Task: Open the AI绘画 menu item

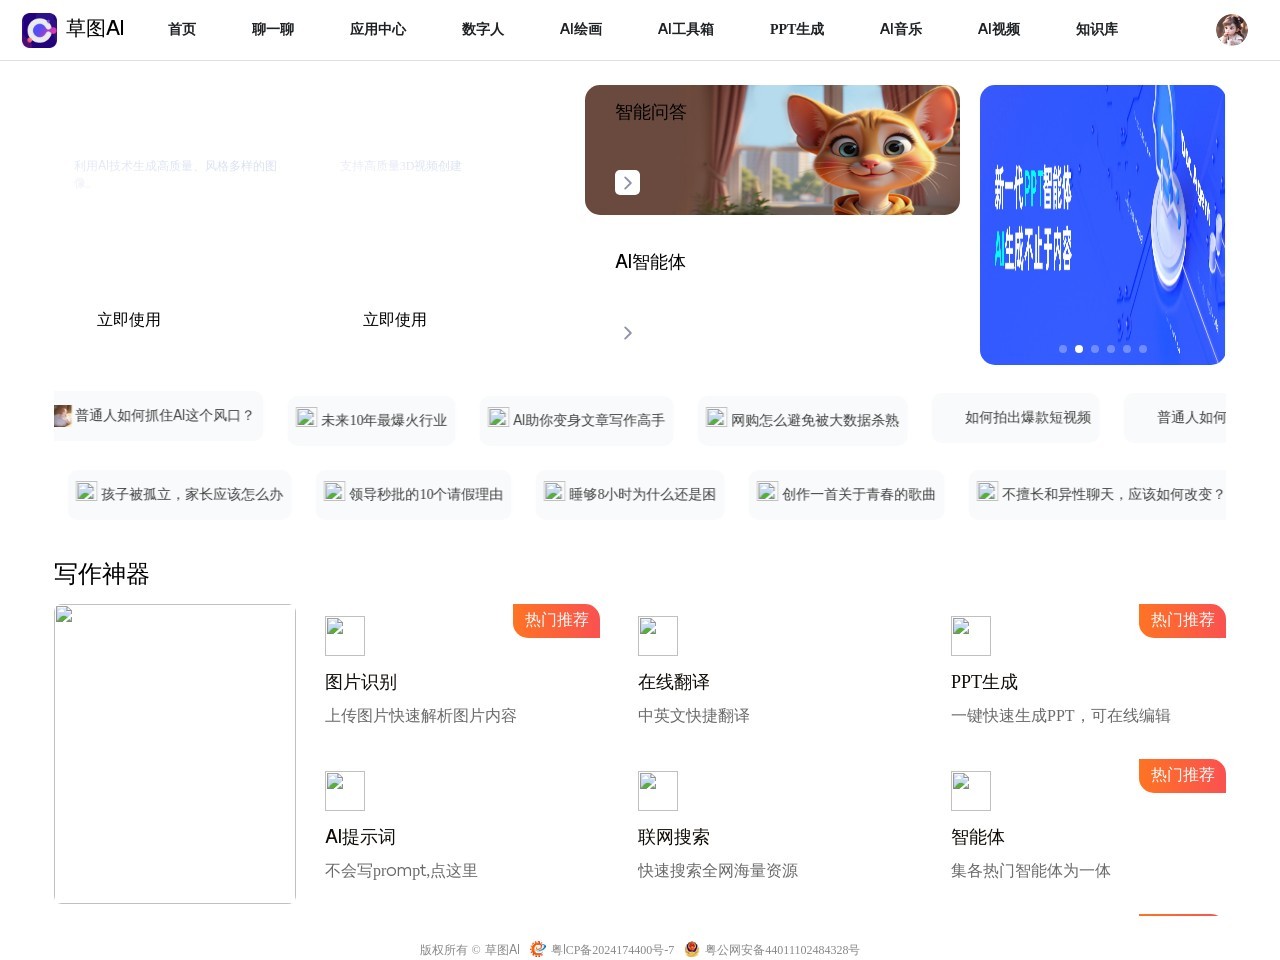Action: 580,30
